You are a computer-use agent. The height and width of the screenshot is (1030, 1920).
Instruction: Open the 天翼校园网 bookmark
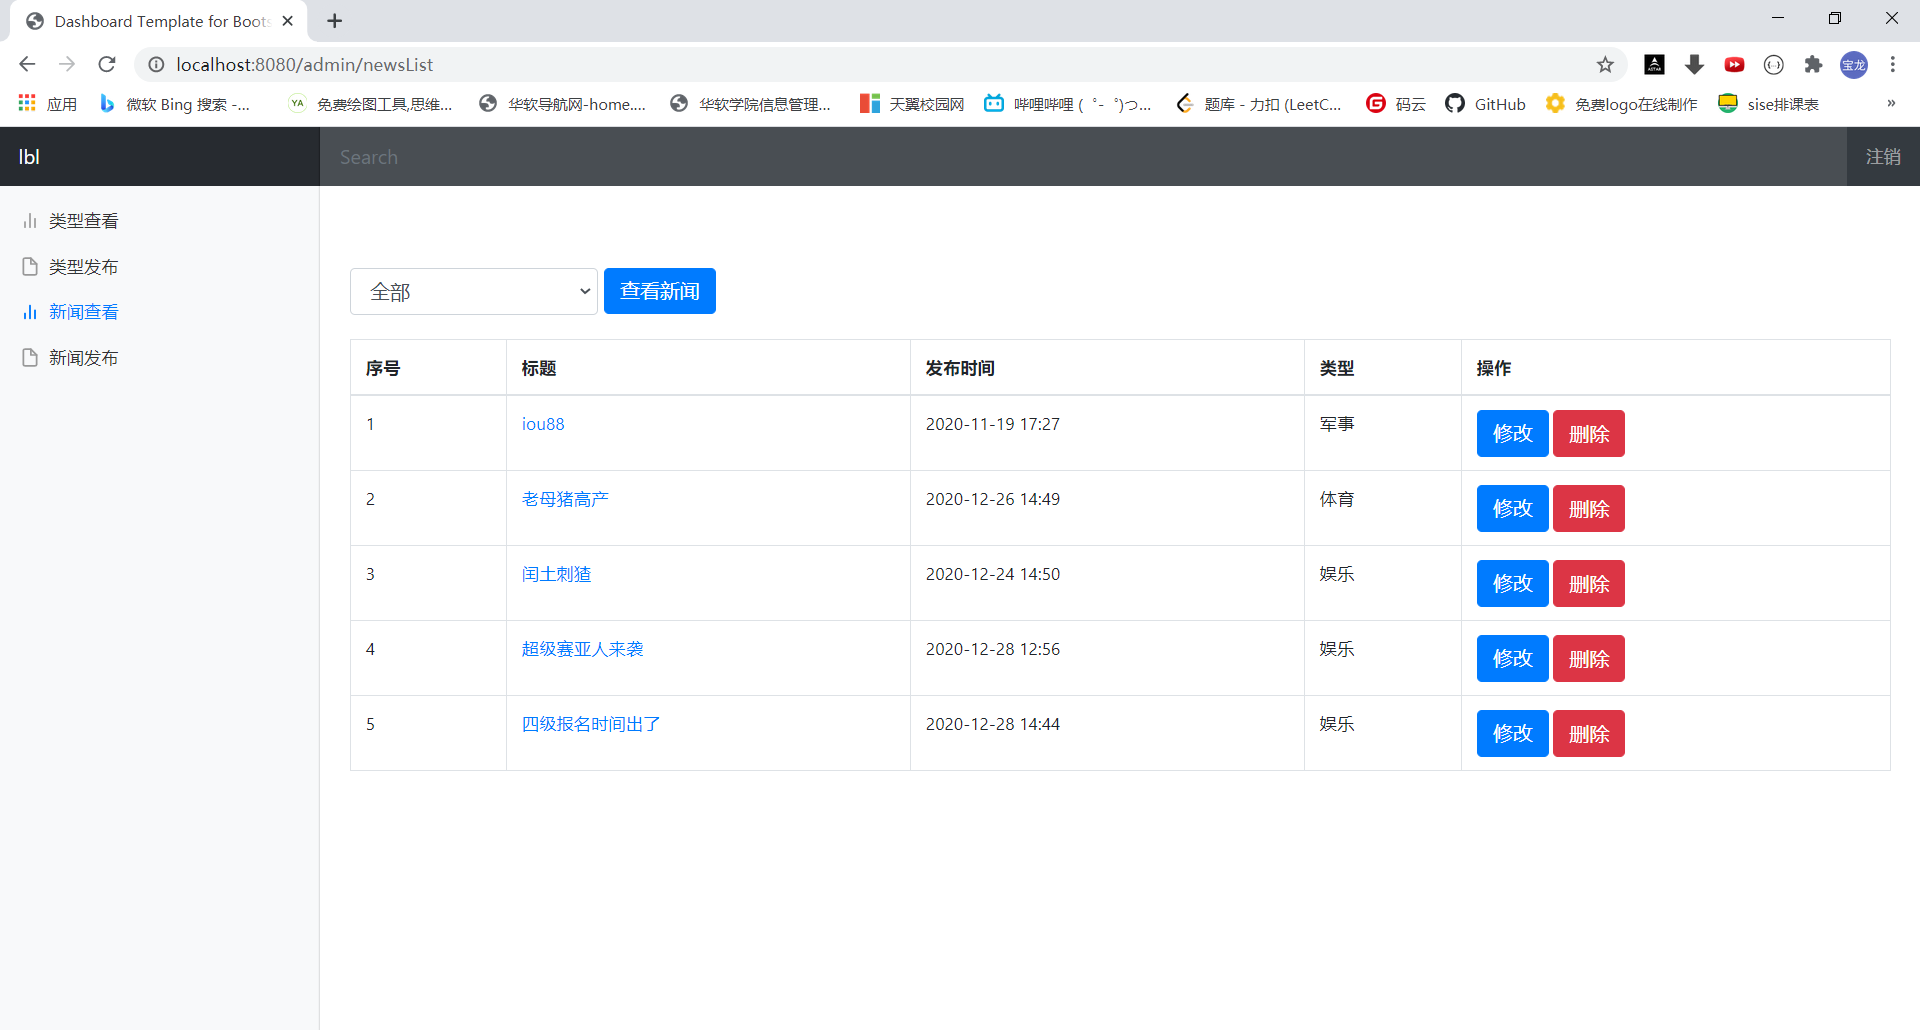(910, 103)
